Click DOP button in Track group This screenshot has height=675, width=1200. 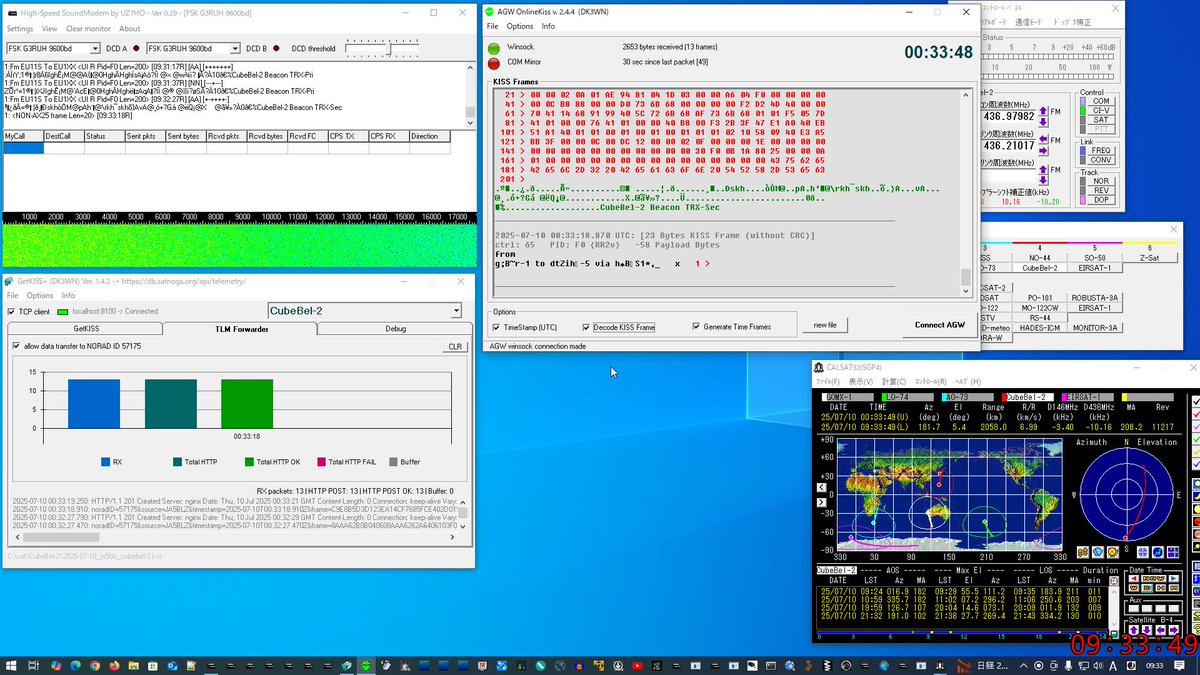[1101, 200]
